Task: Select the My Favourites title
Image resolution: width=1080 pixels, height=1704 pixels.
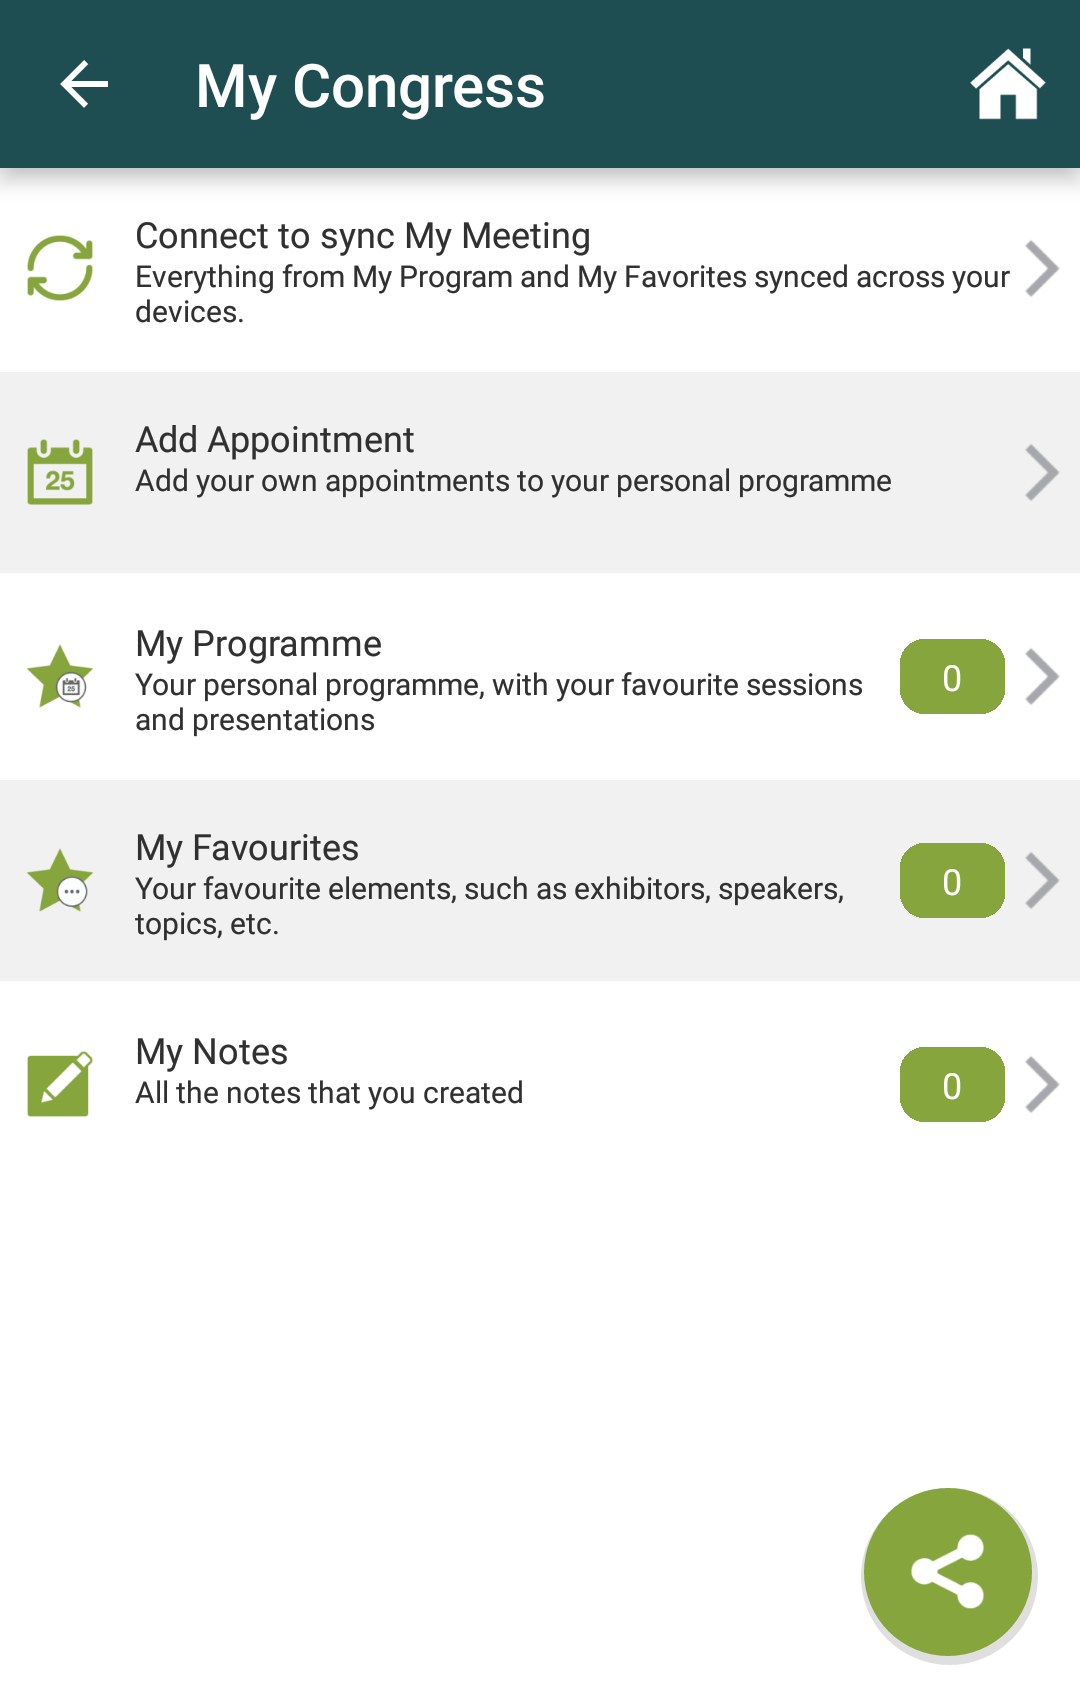Action: pyautogui.click(x=247, y=848)
